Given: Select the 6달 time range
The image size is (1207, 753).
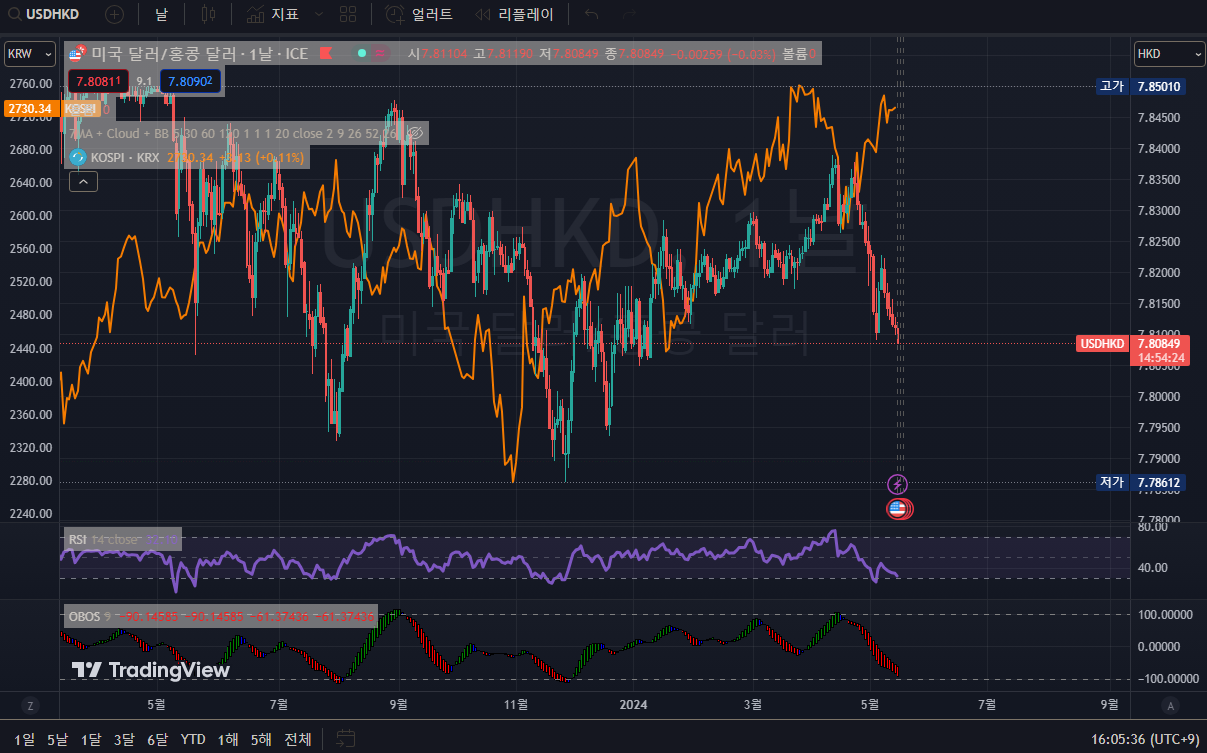Looking at the screenshot, I should [x=157, y=739].
